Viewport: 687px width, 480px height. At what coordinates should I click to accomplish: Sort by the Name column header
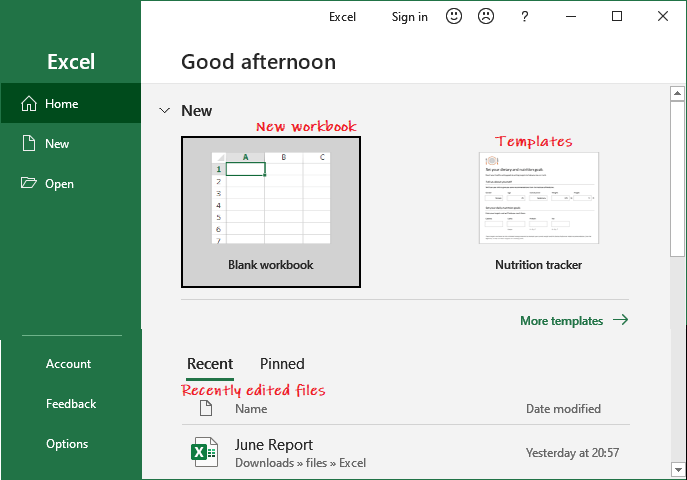coord(251,409)
